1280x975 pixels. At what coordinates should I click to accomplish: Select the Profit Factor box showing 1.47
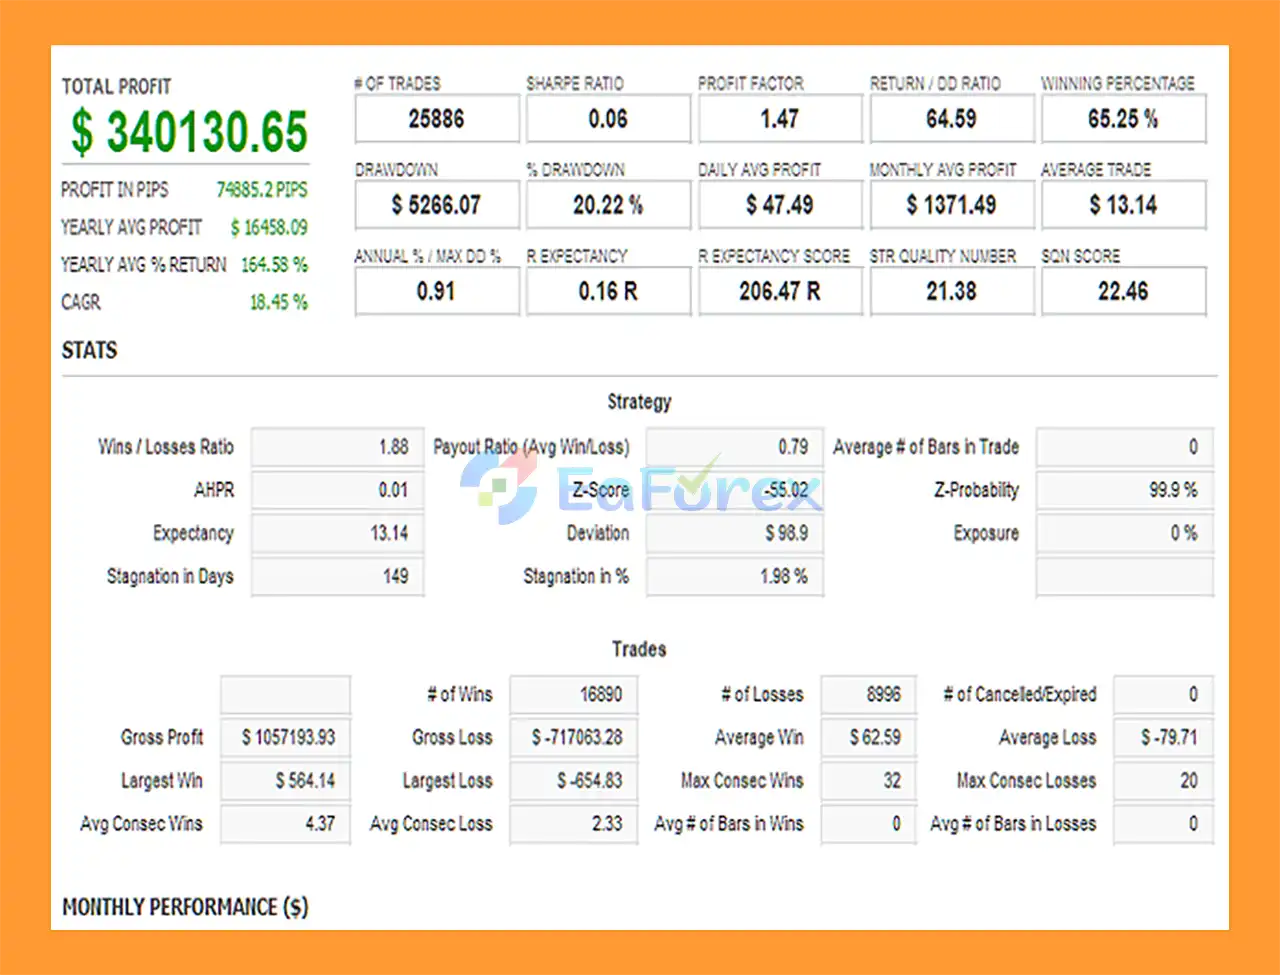click(780, 119)
